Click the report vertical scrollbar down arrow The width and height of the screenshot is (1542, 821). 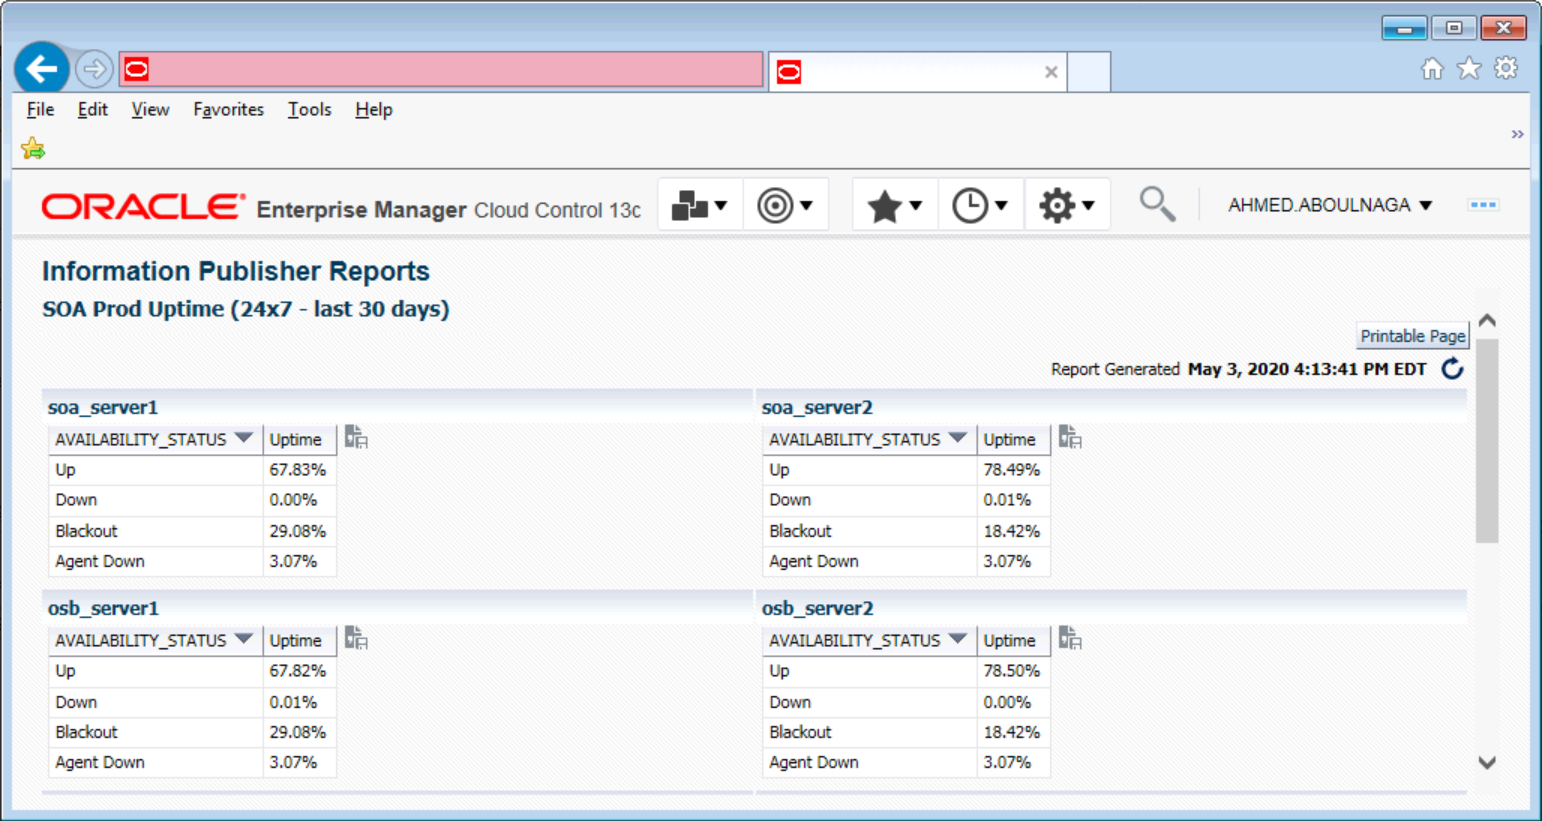[1487, 763]
